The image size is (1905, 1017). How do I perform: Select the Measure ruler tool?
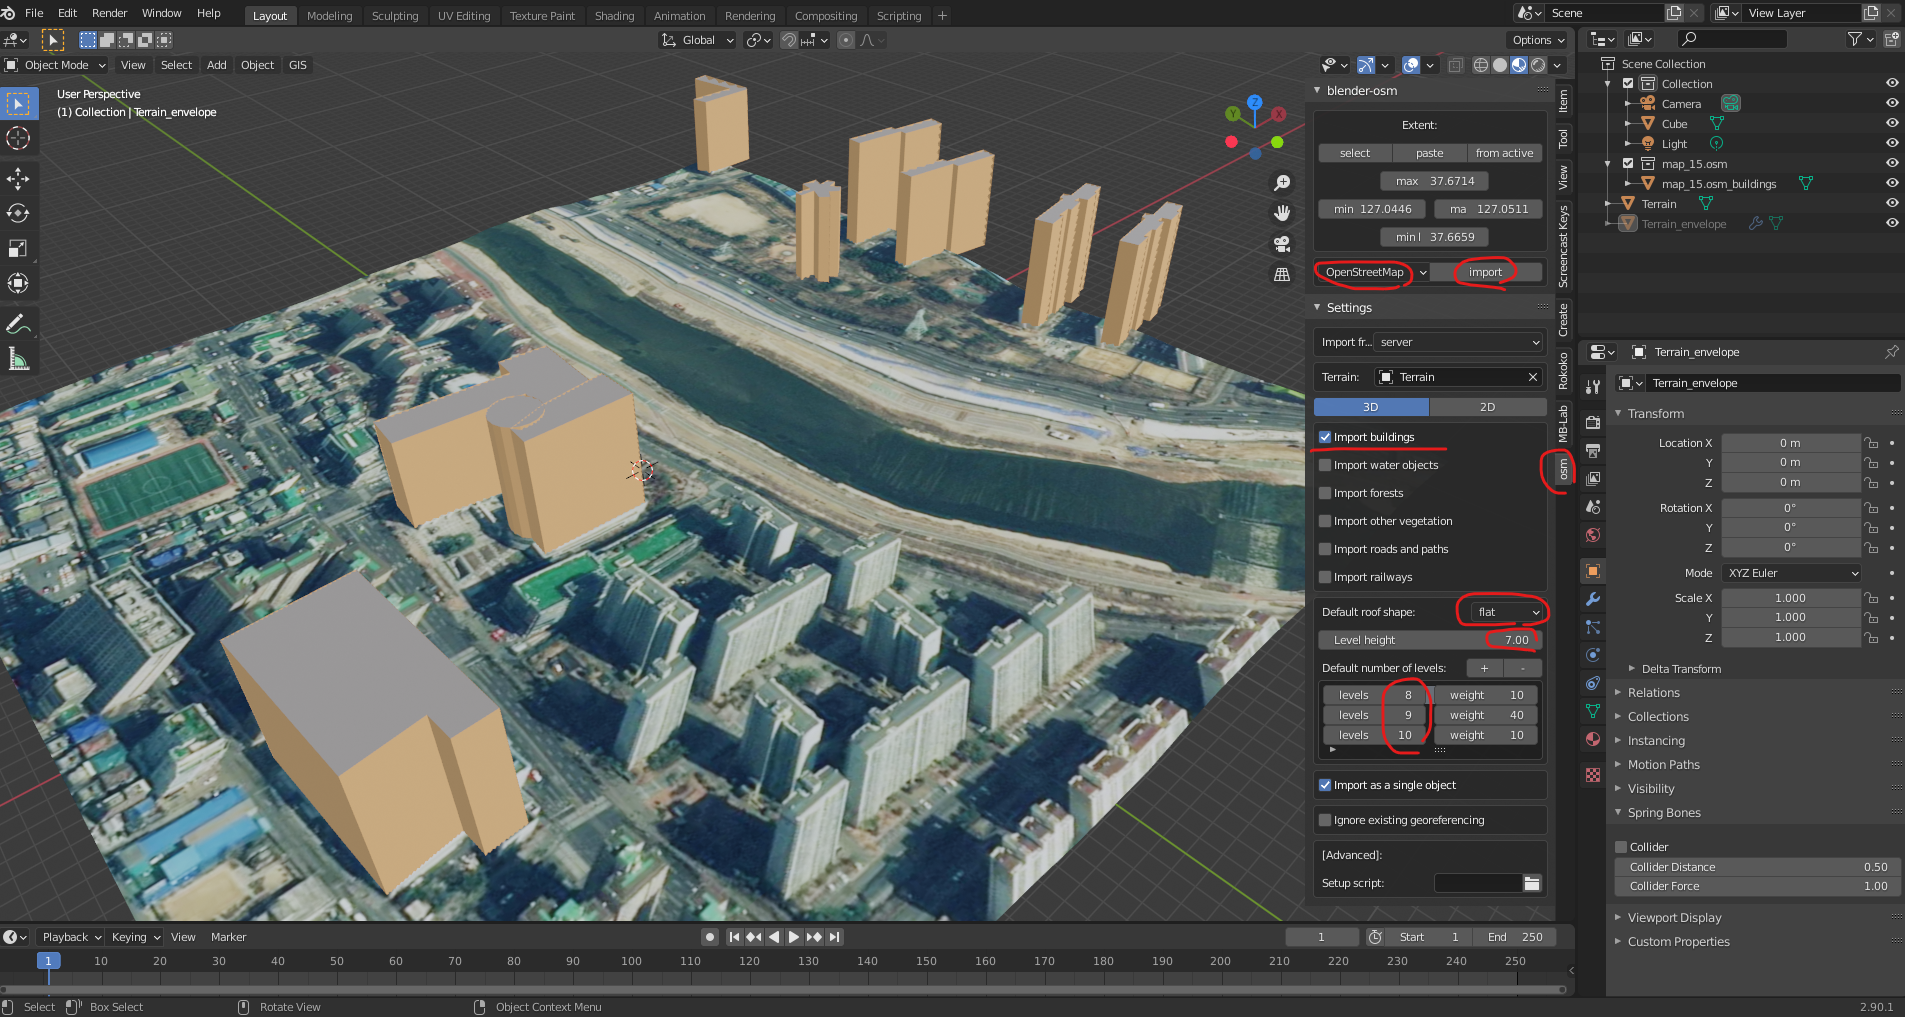click(x=18, y=359)
